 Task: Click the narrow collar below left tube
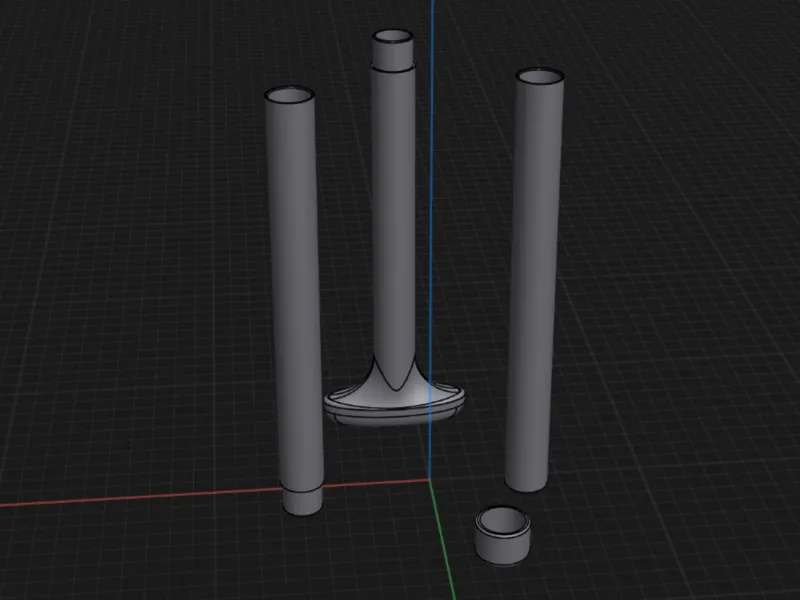point(303,500)
